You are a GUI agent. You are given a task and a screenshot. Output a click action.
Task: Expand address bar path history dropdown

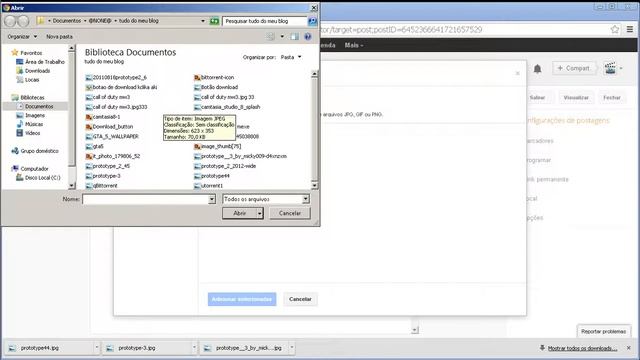[203, 21]
